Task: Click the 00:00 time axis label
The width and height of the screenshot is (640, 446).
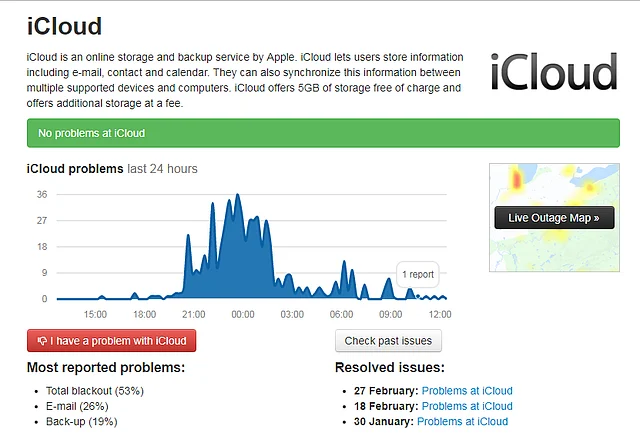Action: coord(243,315)
